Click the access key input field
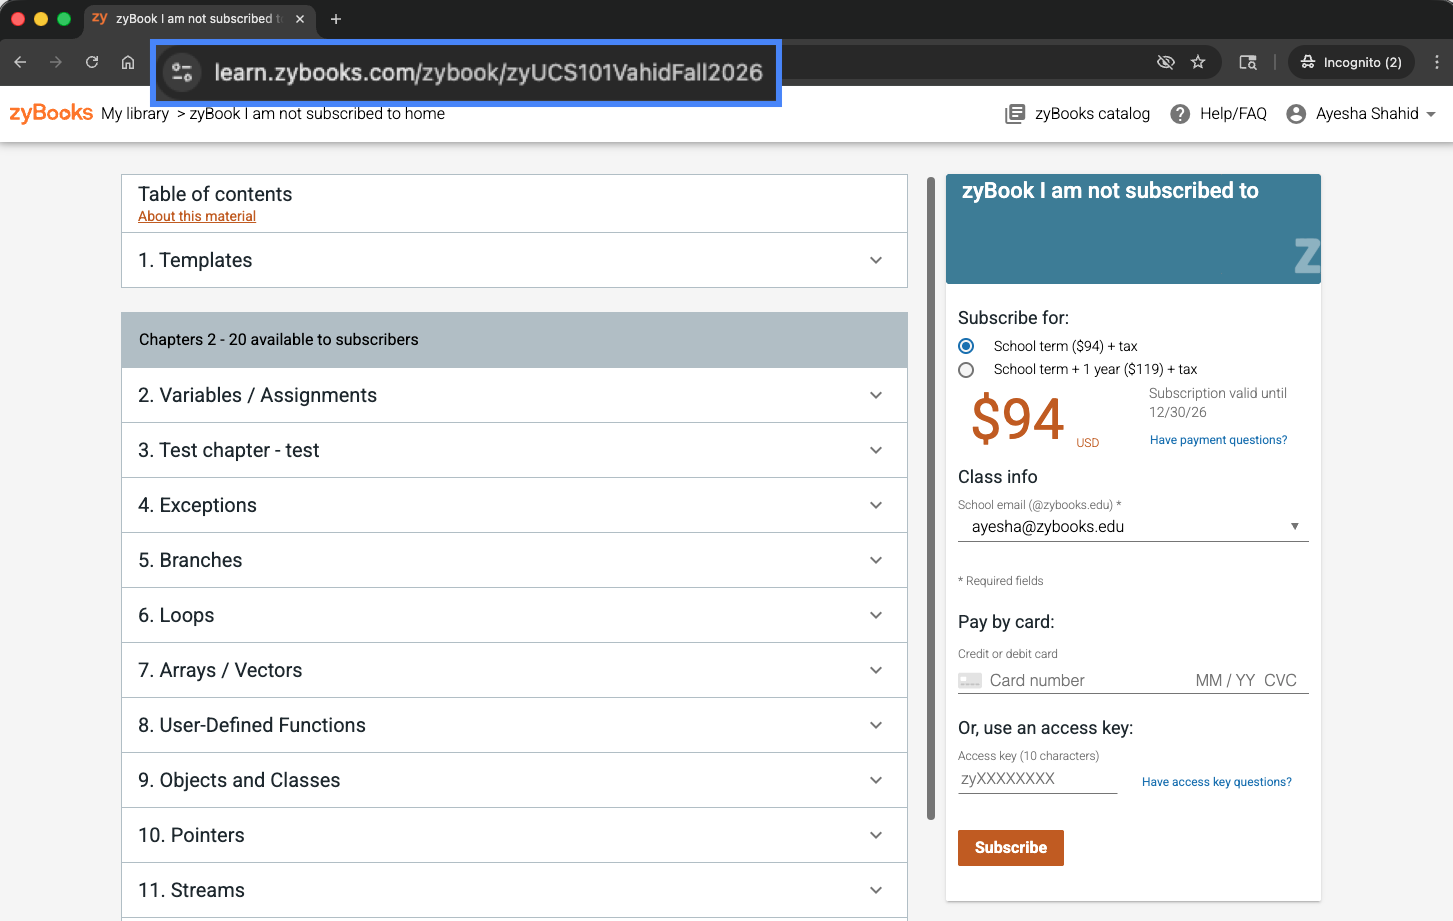 [1037, 779]
